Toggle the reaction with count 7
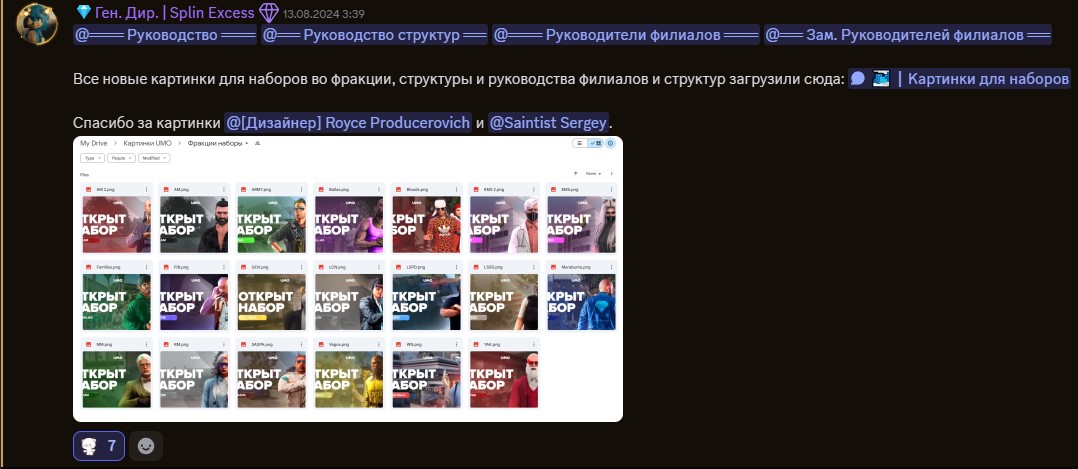 (99, 446)
